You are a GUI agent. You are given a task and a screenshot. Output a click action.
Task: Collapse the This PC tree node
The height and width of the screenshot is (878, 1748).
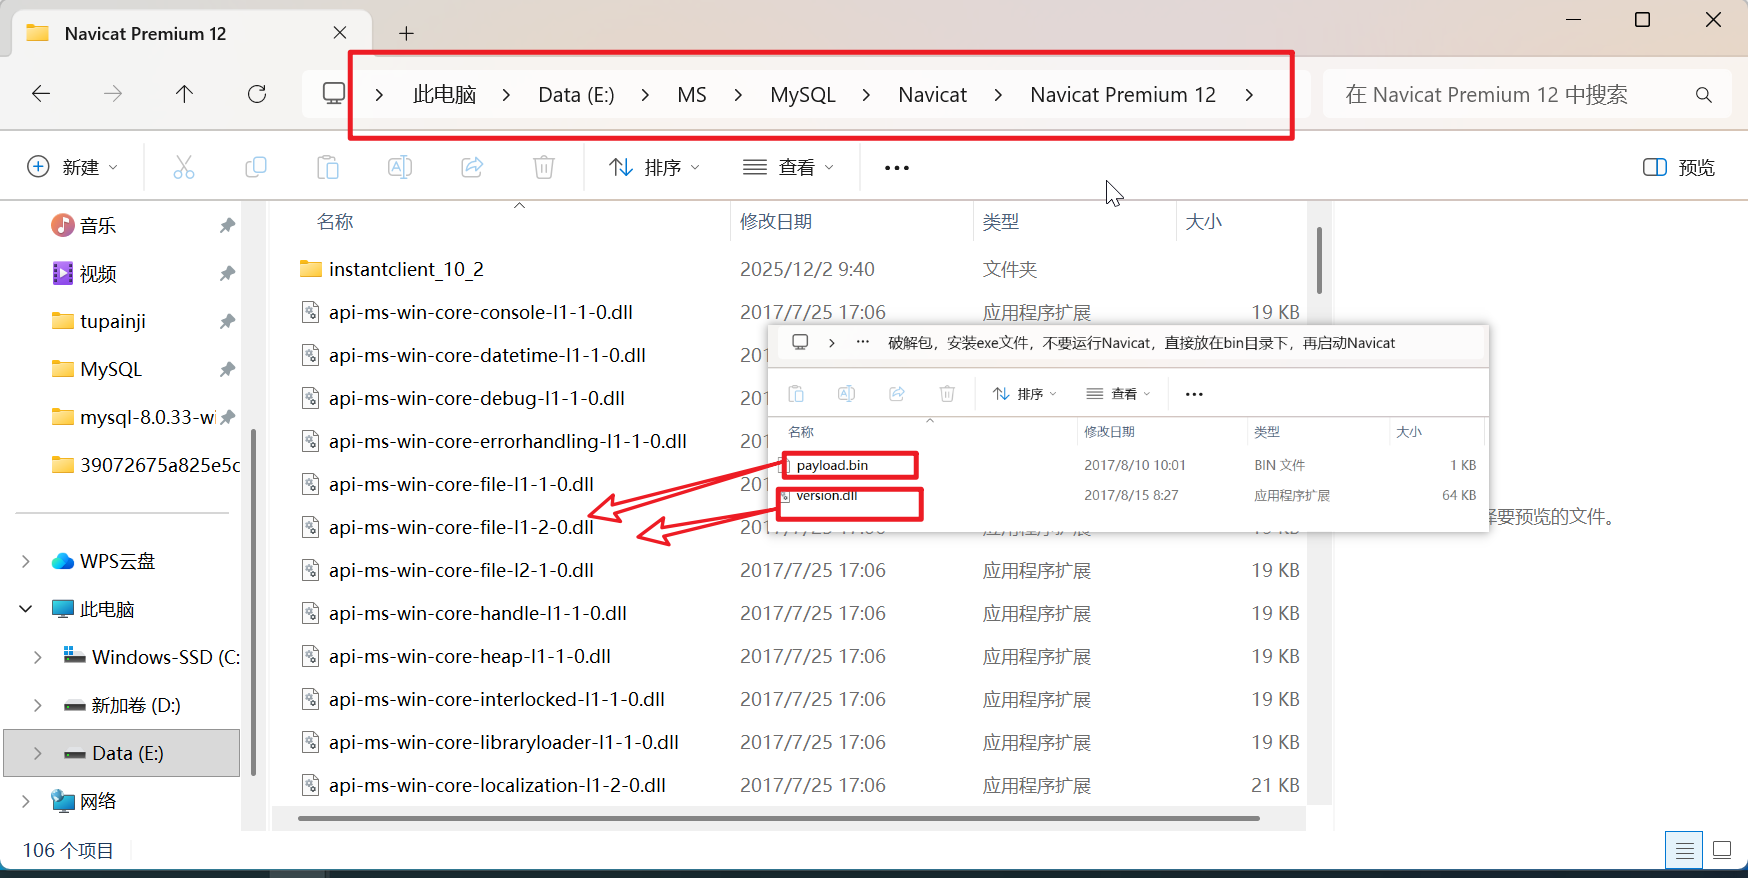click(x=26, y=609)
